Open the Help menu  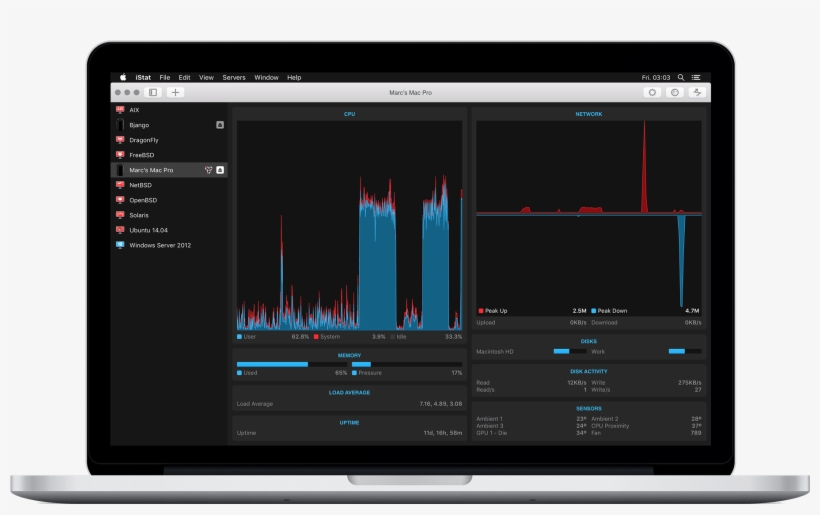(x=294, y=77)
